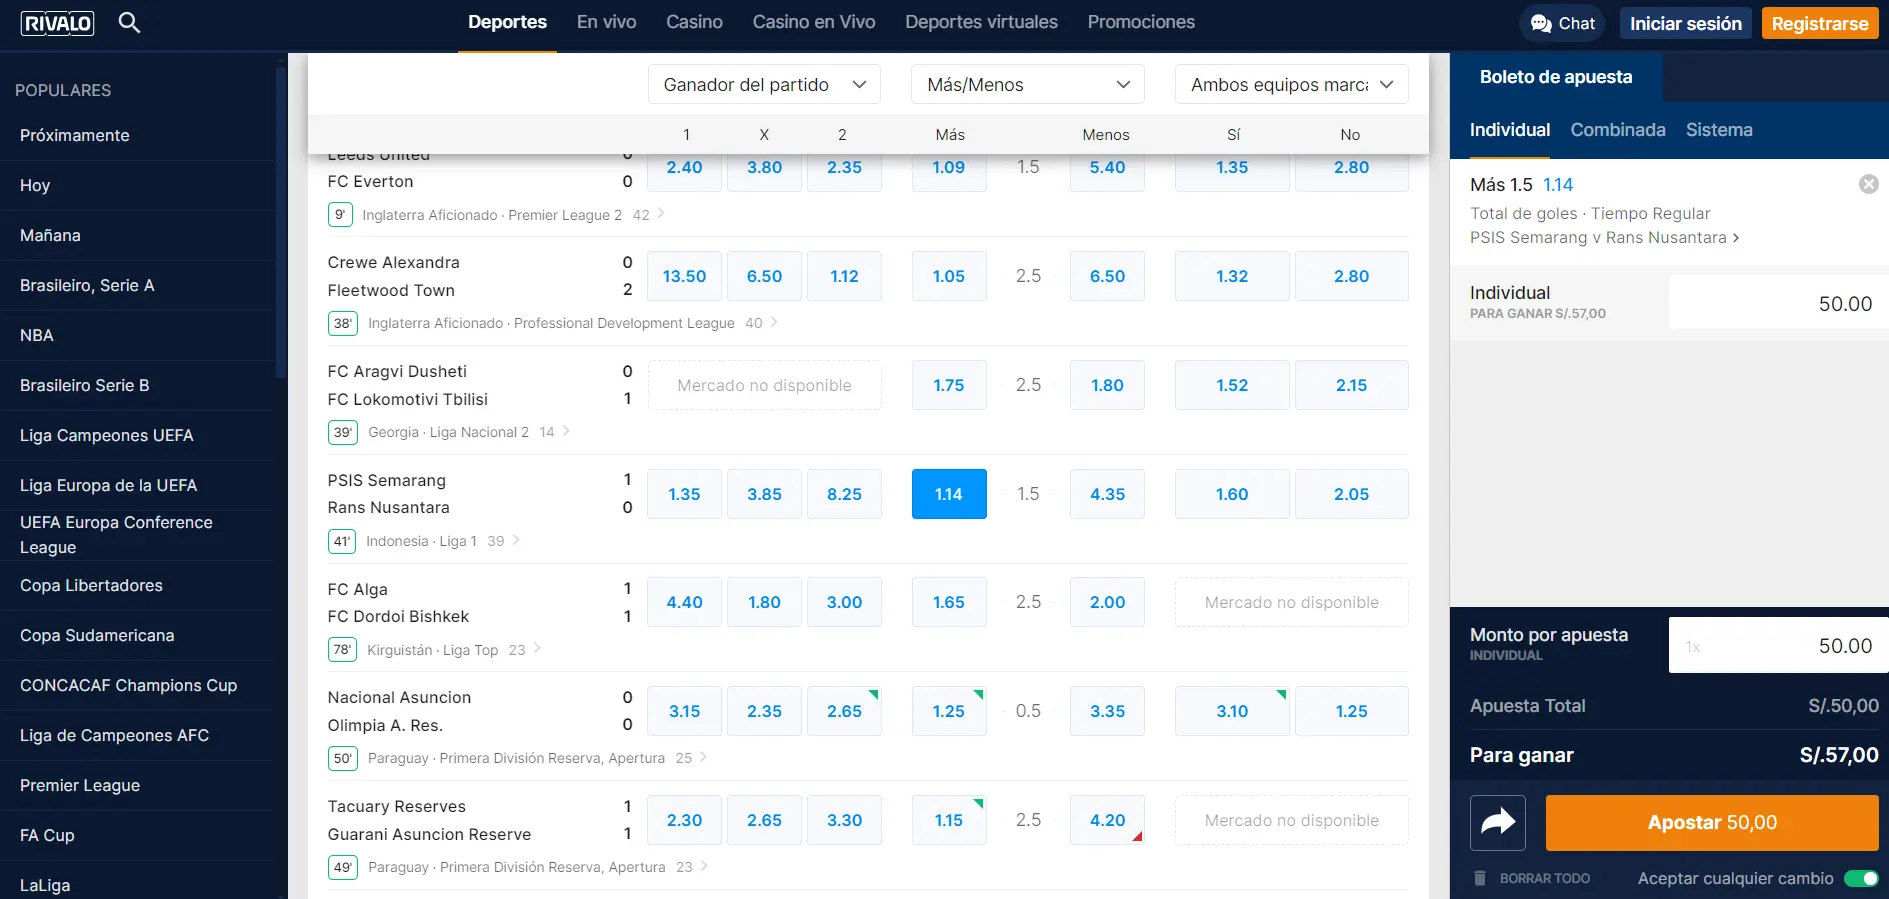Expand Premier League 2 match markets (42)

649,214
